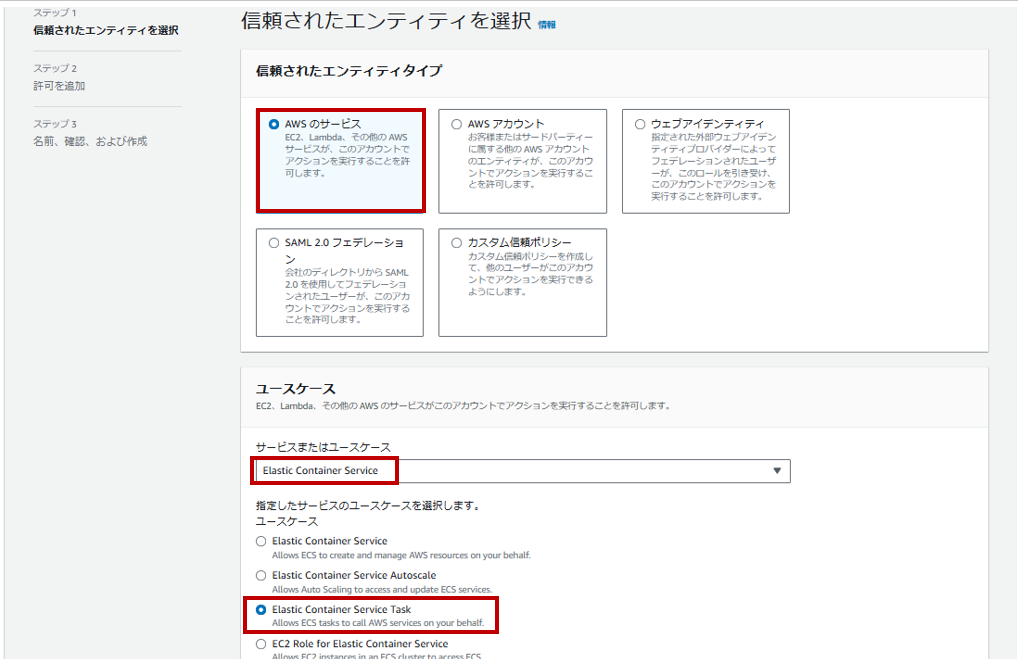Viewport: 1018px width, 659px height.
Task: Click the 指定したサービスのユースケースを選択します text
Action: click(x=368, y=505)
